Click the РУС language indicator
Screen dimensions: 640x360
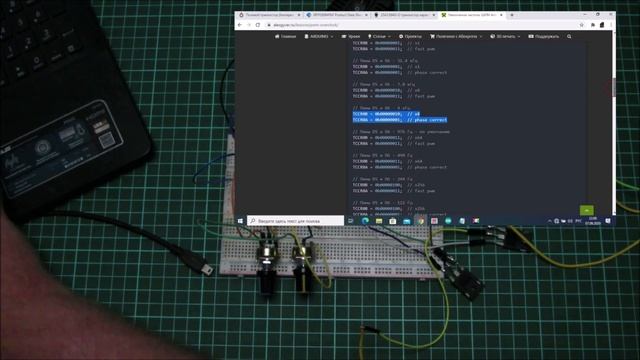point(578,221)
